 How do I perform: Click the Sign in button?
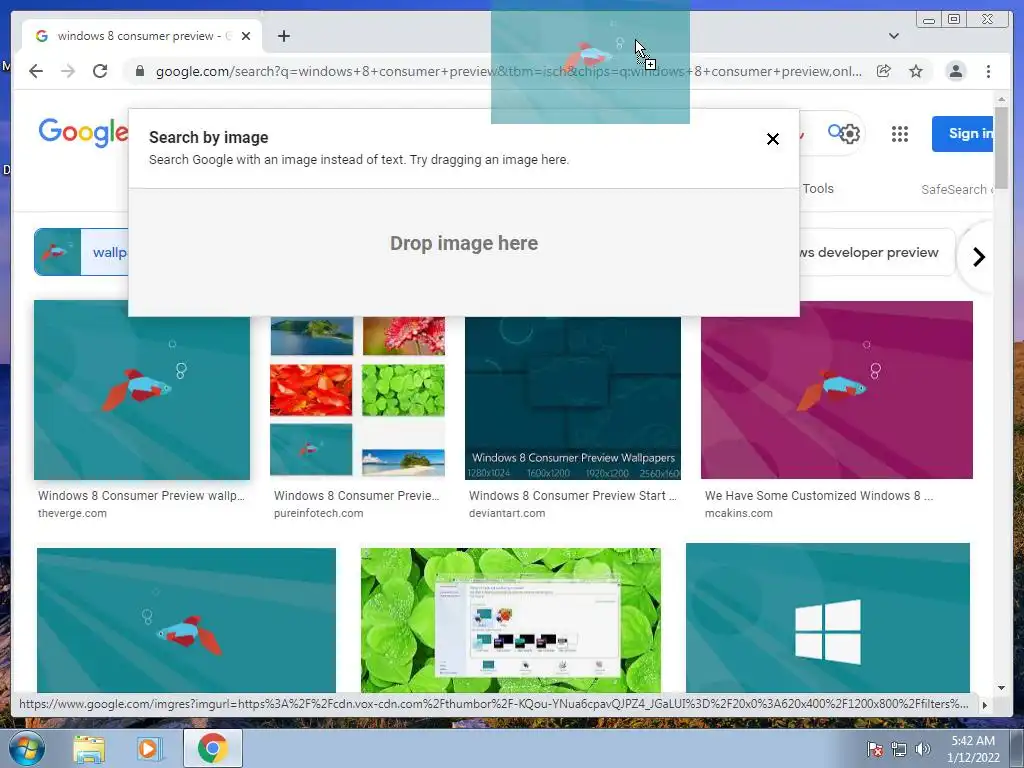click(x=963, y=134)
